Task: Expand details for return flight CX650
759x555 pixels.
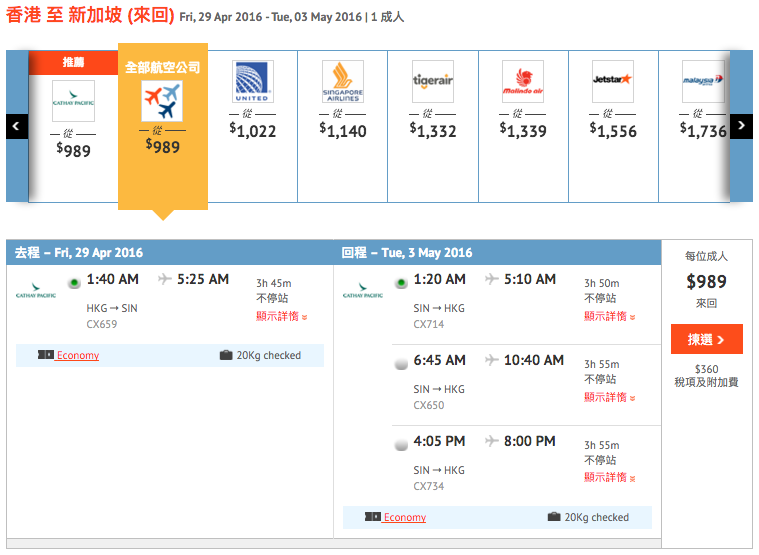Action: [609, 397]
